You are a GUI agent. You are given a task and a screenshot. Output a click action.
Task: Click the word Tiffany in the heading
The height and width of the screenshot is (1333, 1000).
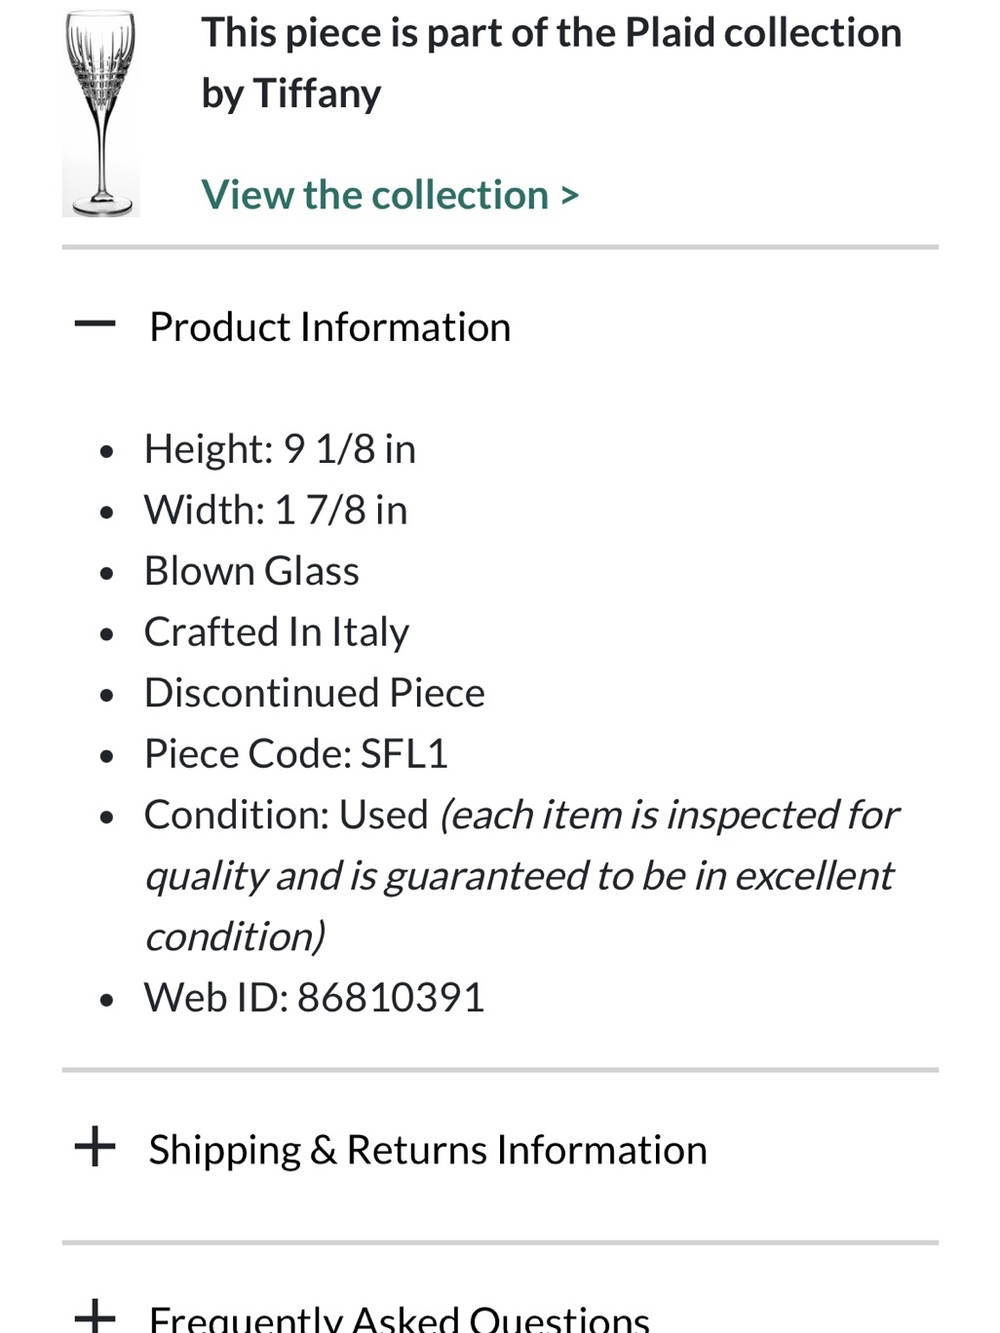coord(317,94)
